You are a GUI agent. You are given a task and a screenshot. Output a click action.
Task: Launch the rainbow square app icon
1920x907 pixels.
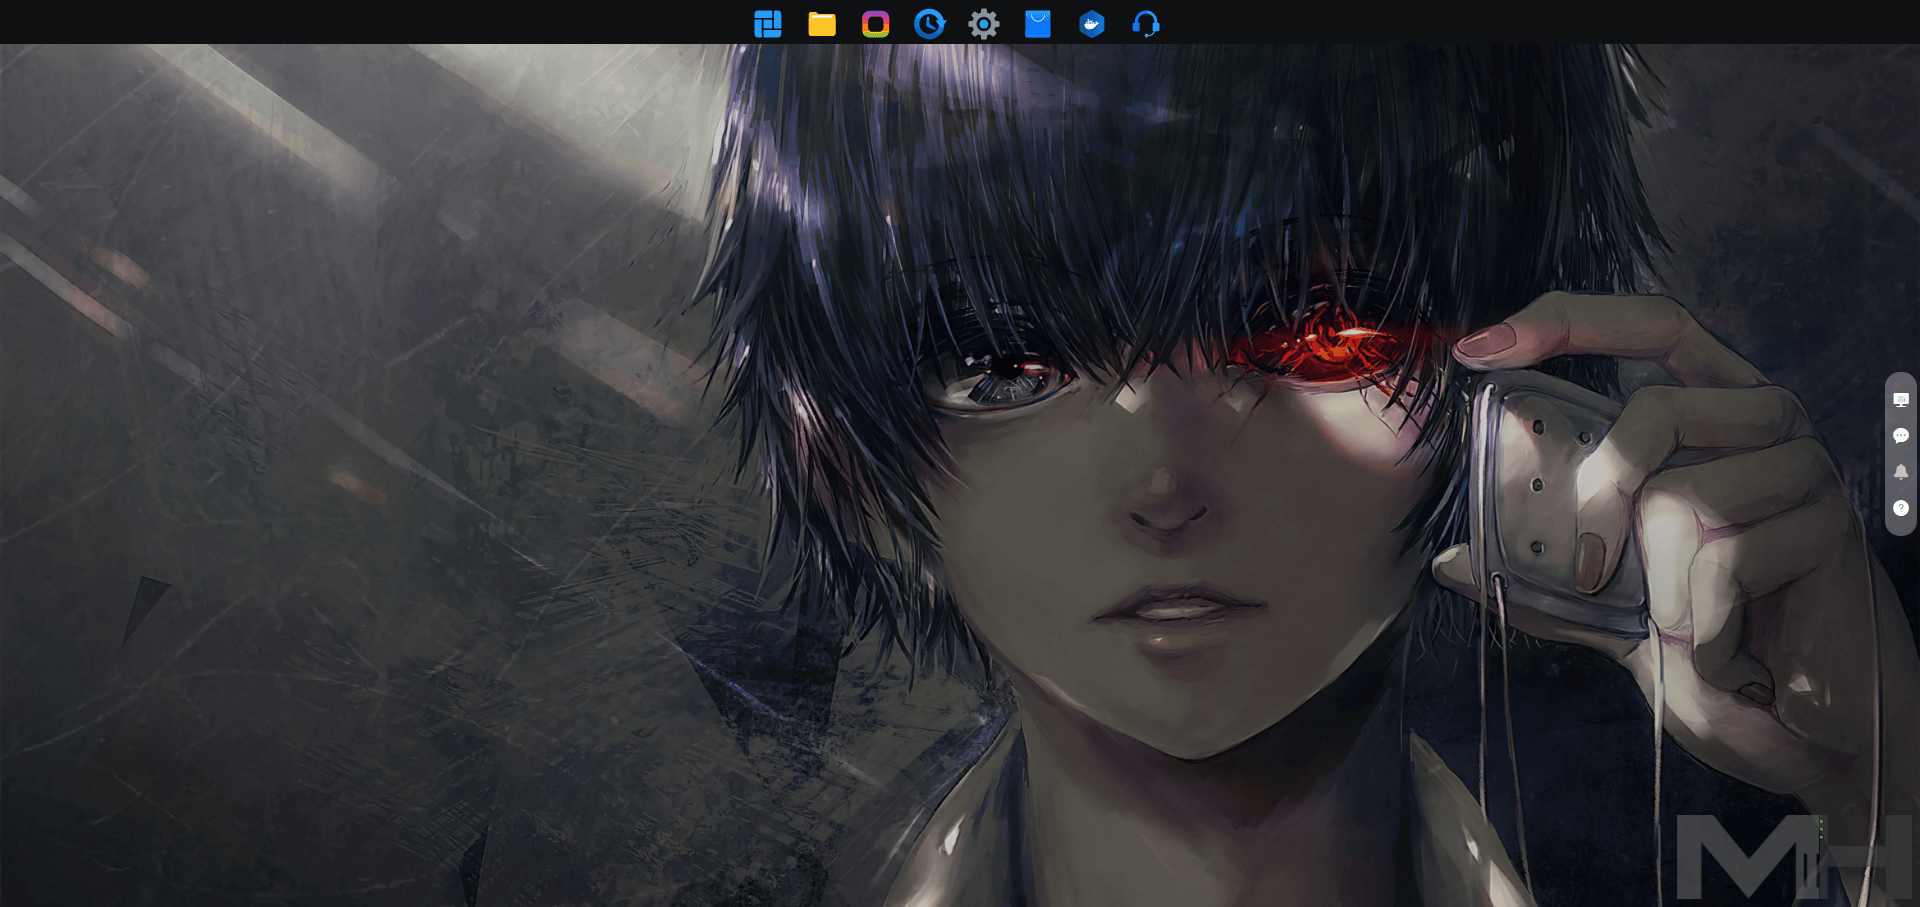pos(876,24)
